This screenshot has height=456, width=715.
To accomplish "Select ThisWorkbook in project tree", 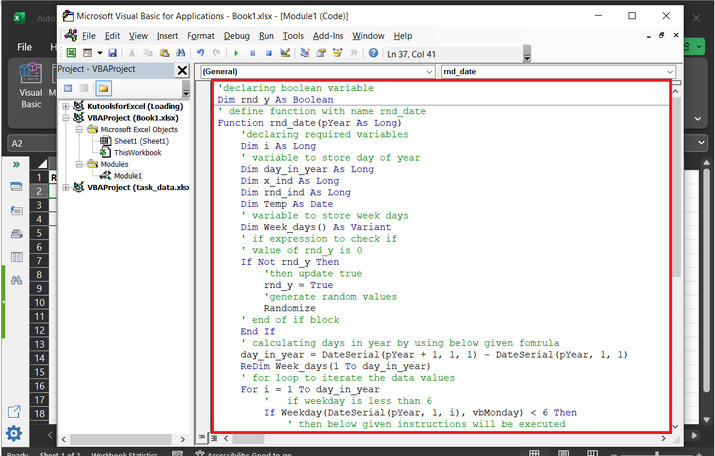I will [x=137, y=153].
